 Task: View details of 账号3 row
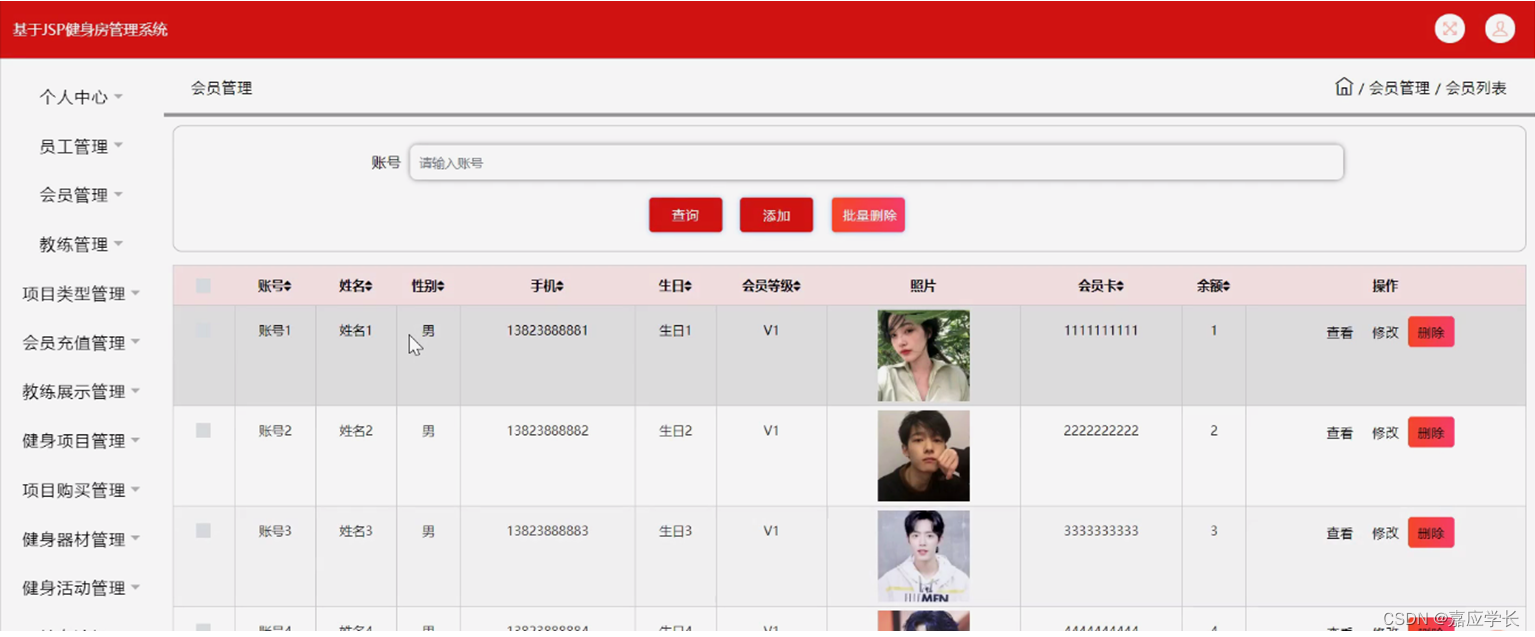[x=1339, y=534]
